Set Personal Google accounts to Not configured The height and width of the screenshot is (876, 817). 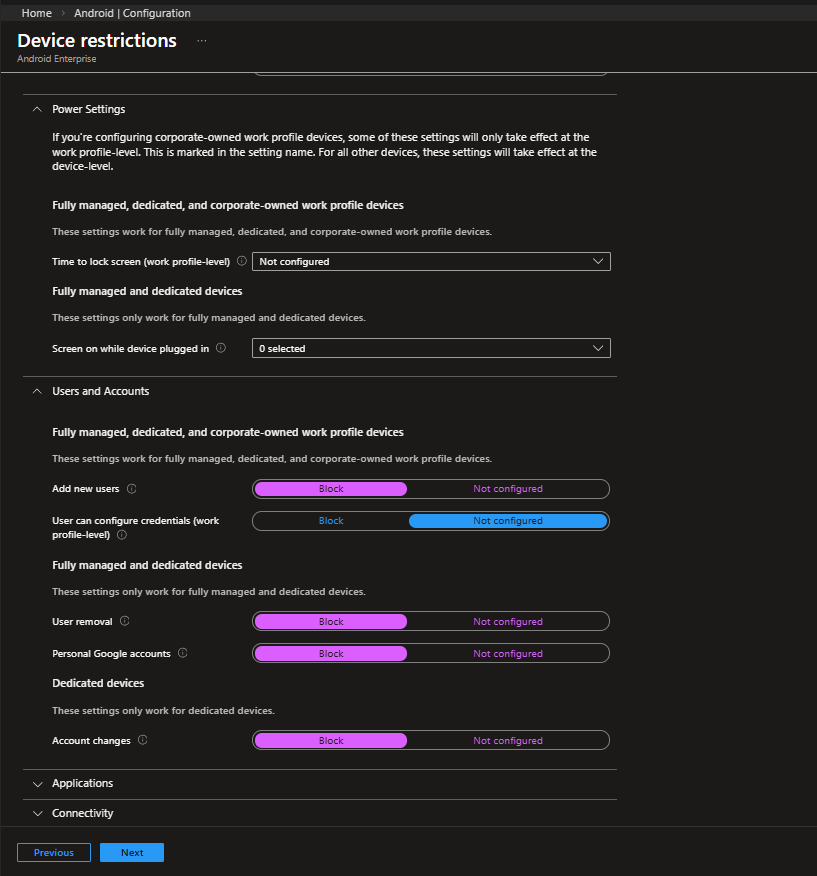[507, 654]
